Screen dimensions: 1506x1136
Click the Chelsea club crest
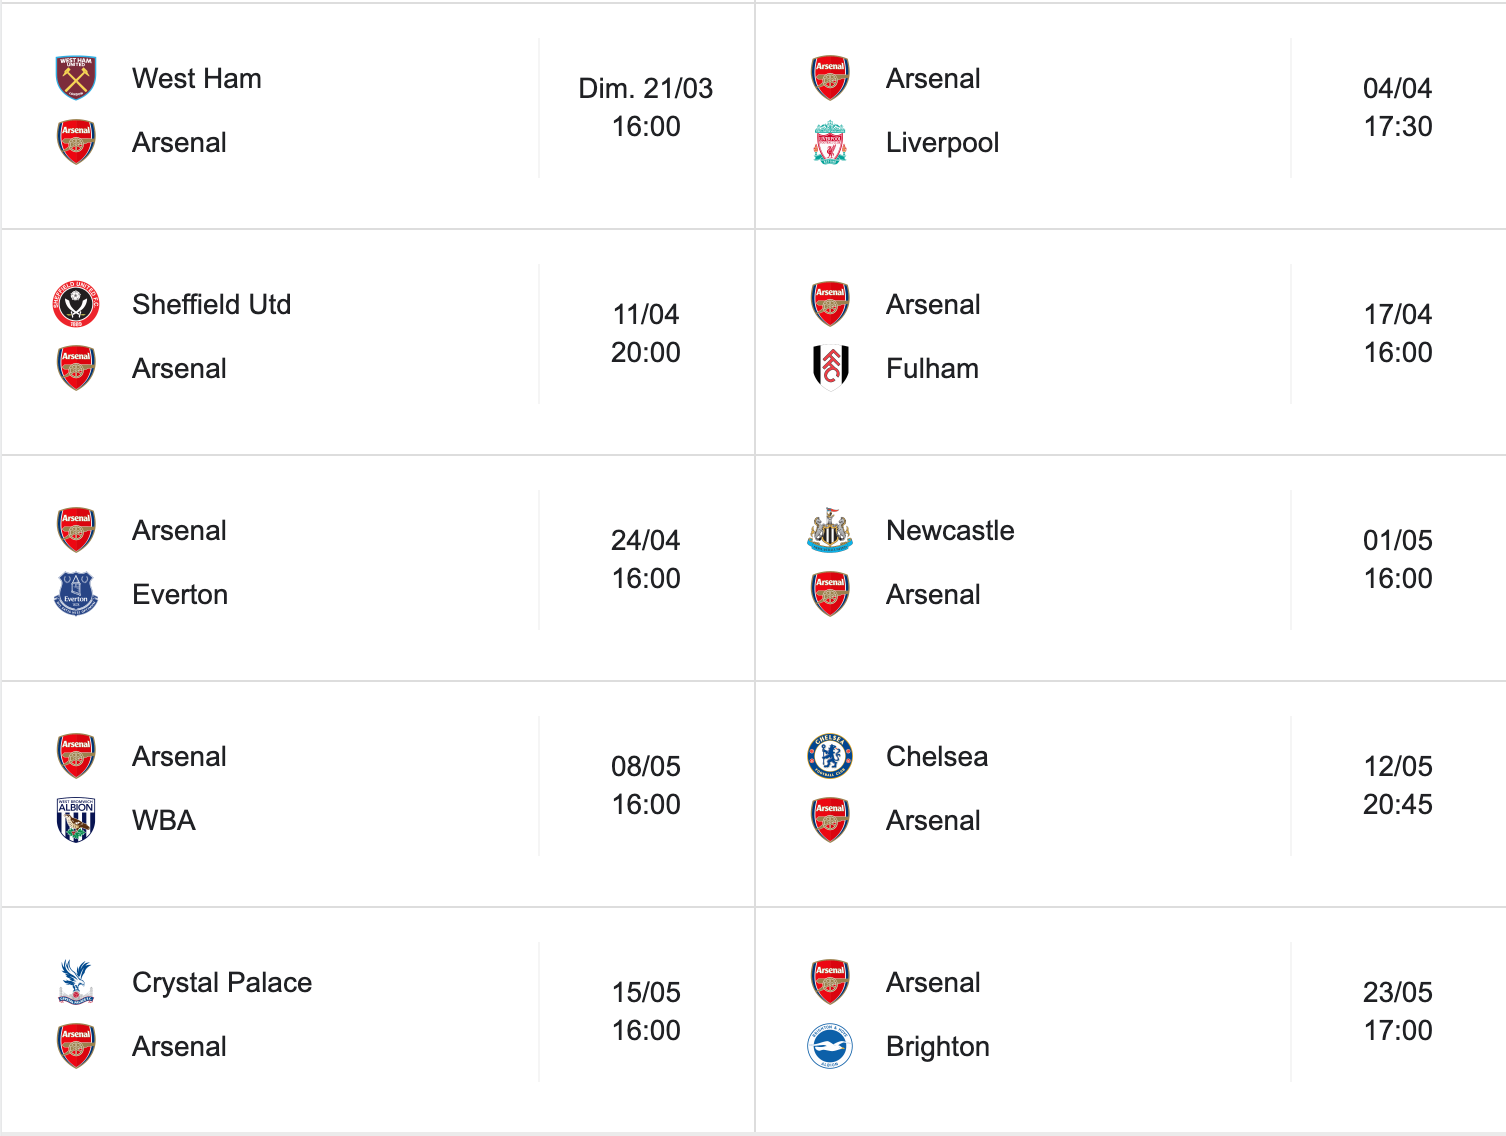[830, 756]
